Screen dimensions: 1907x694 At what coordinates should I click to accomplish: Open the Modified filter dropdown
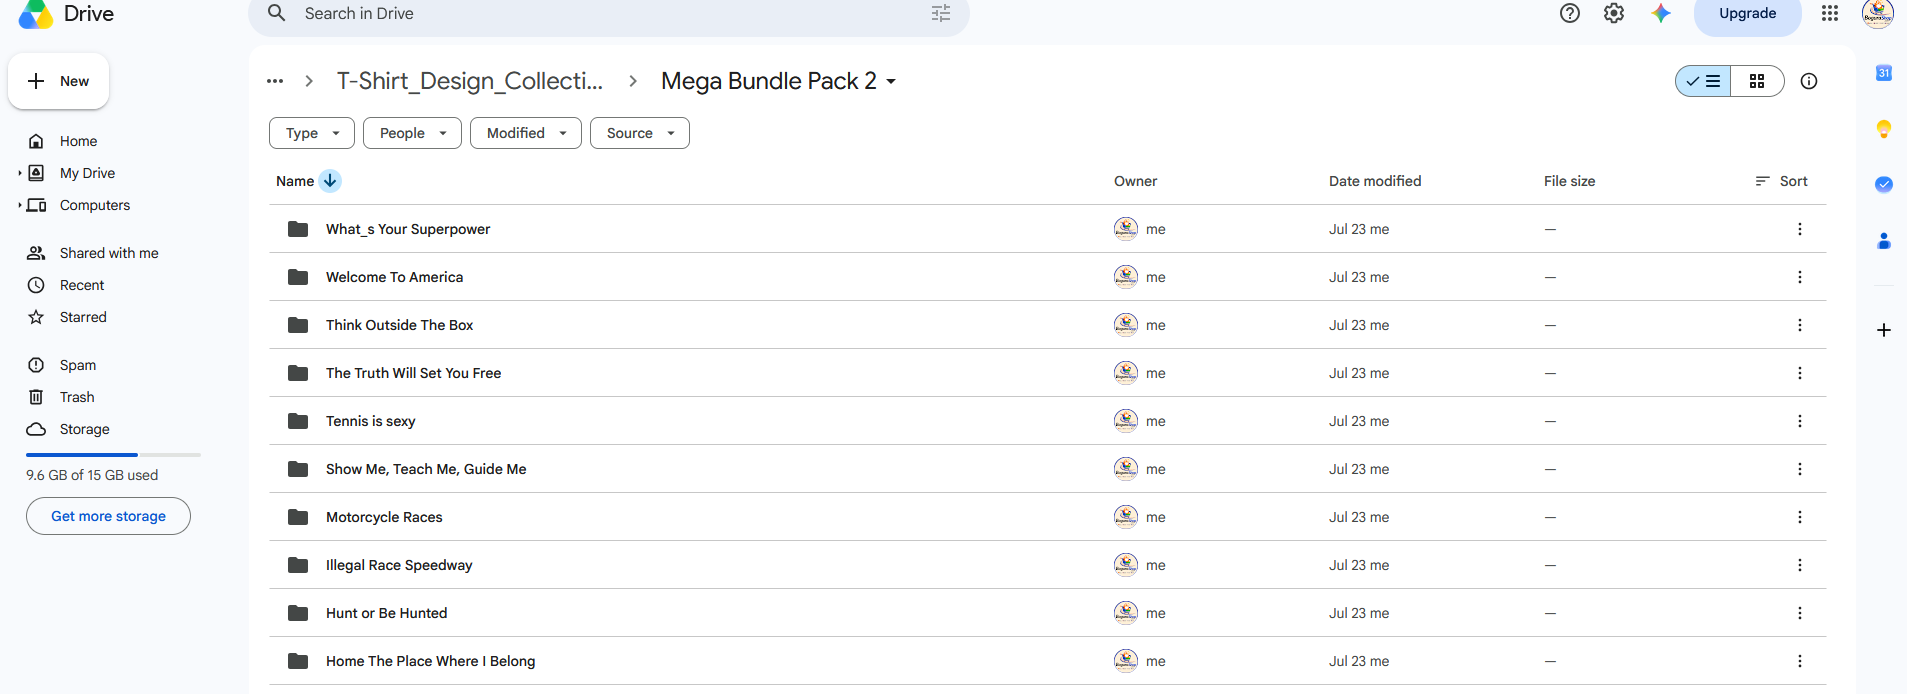(526, 133)
